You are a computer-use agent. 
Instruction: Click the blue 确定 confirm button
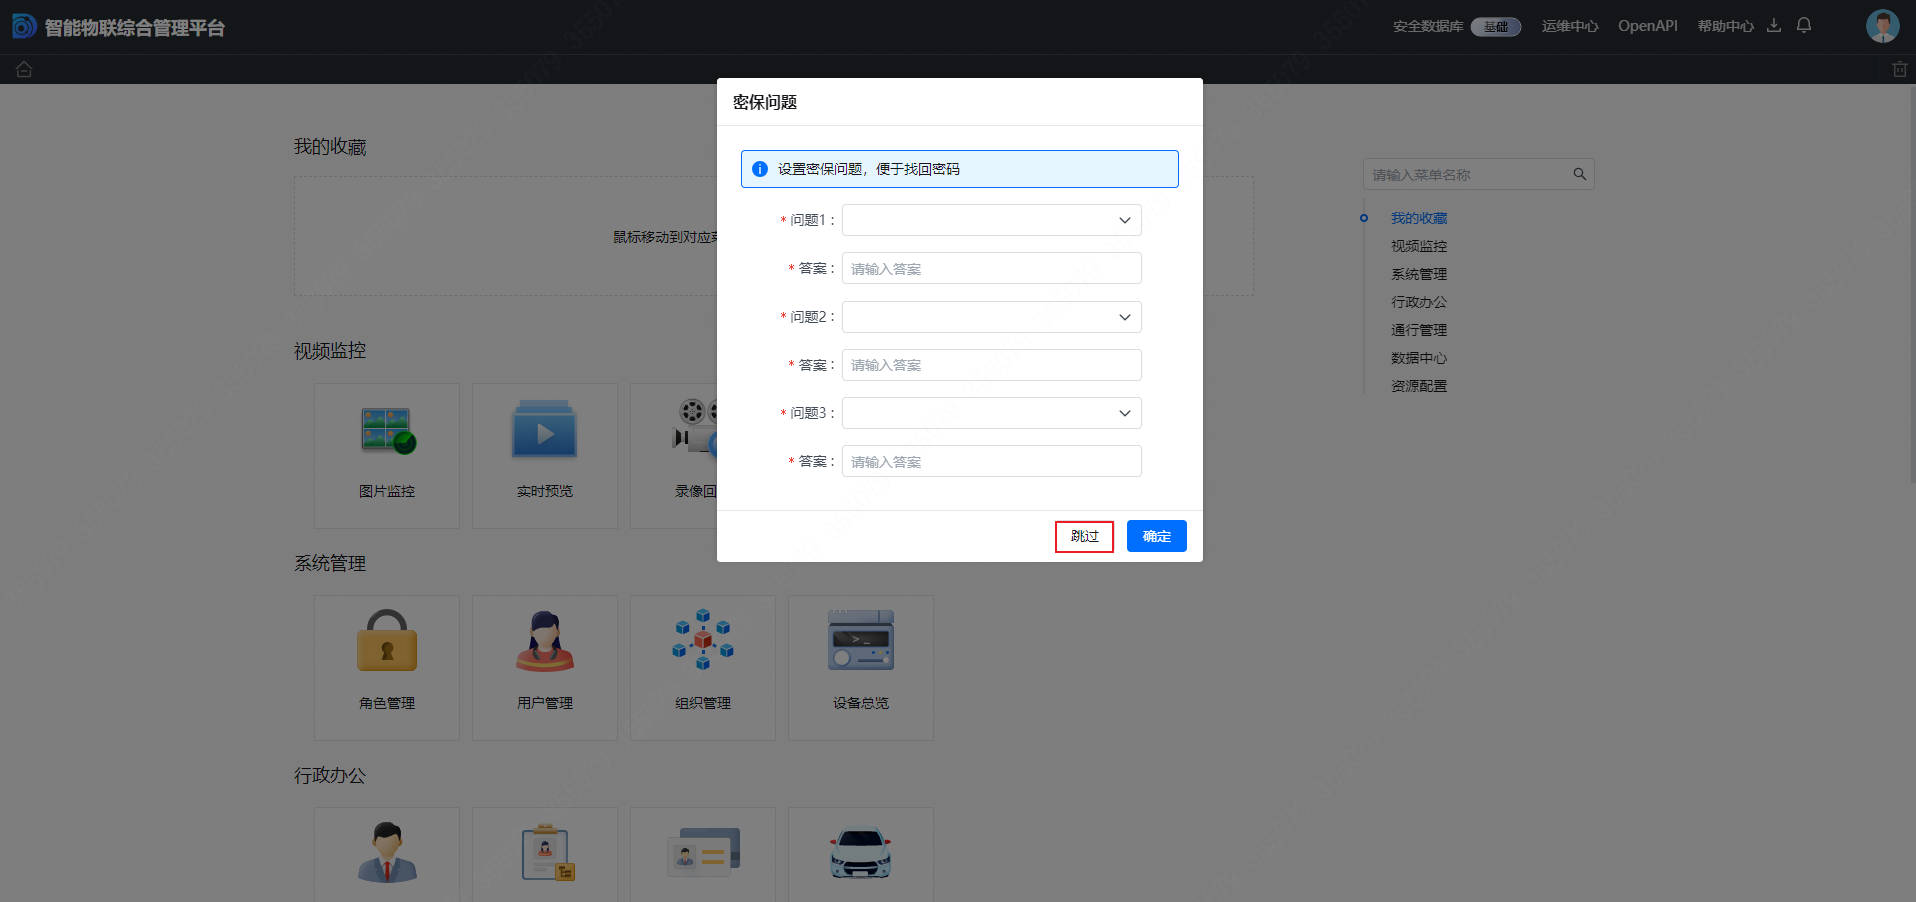tap(1156, 536)
